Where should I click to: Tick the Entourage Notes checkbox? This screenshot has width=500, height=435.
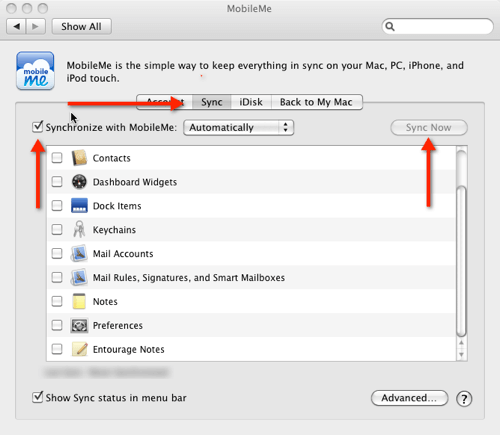tap(57, 349)
